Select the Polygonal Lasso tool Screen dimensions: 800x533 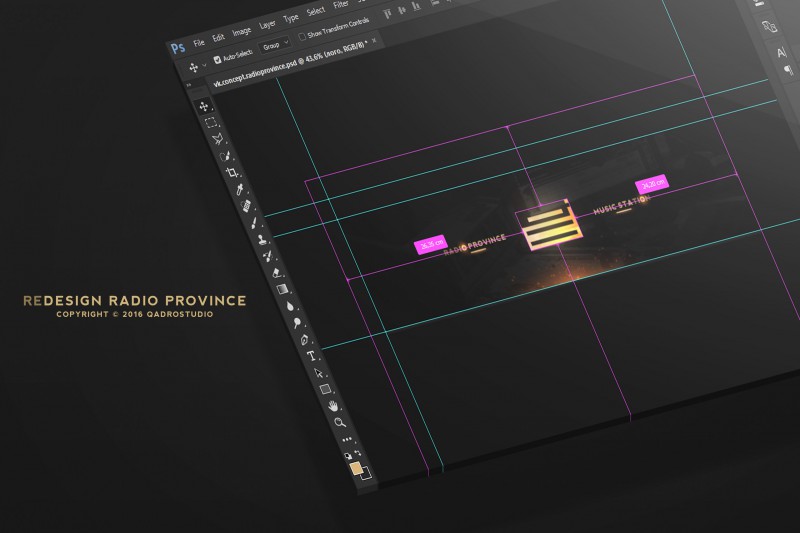pyautogui.click(x=218, y=139)
